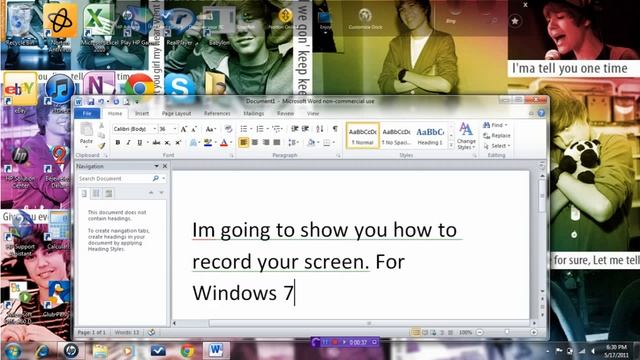Click the Multilevel List icon

276,129
